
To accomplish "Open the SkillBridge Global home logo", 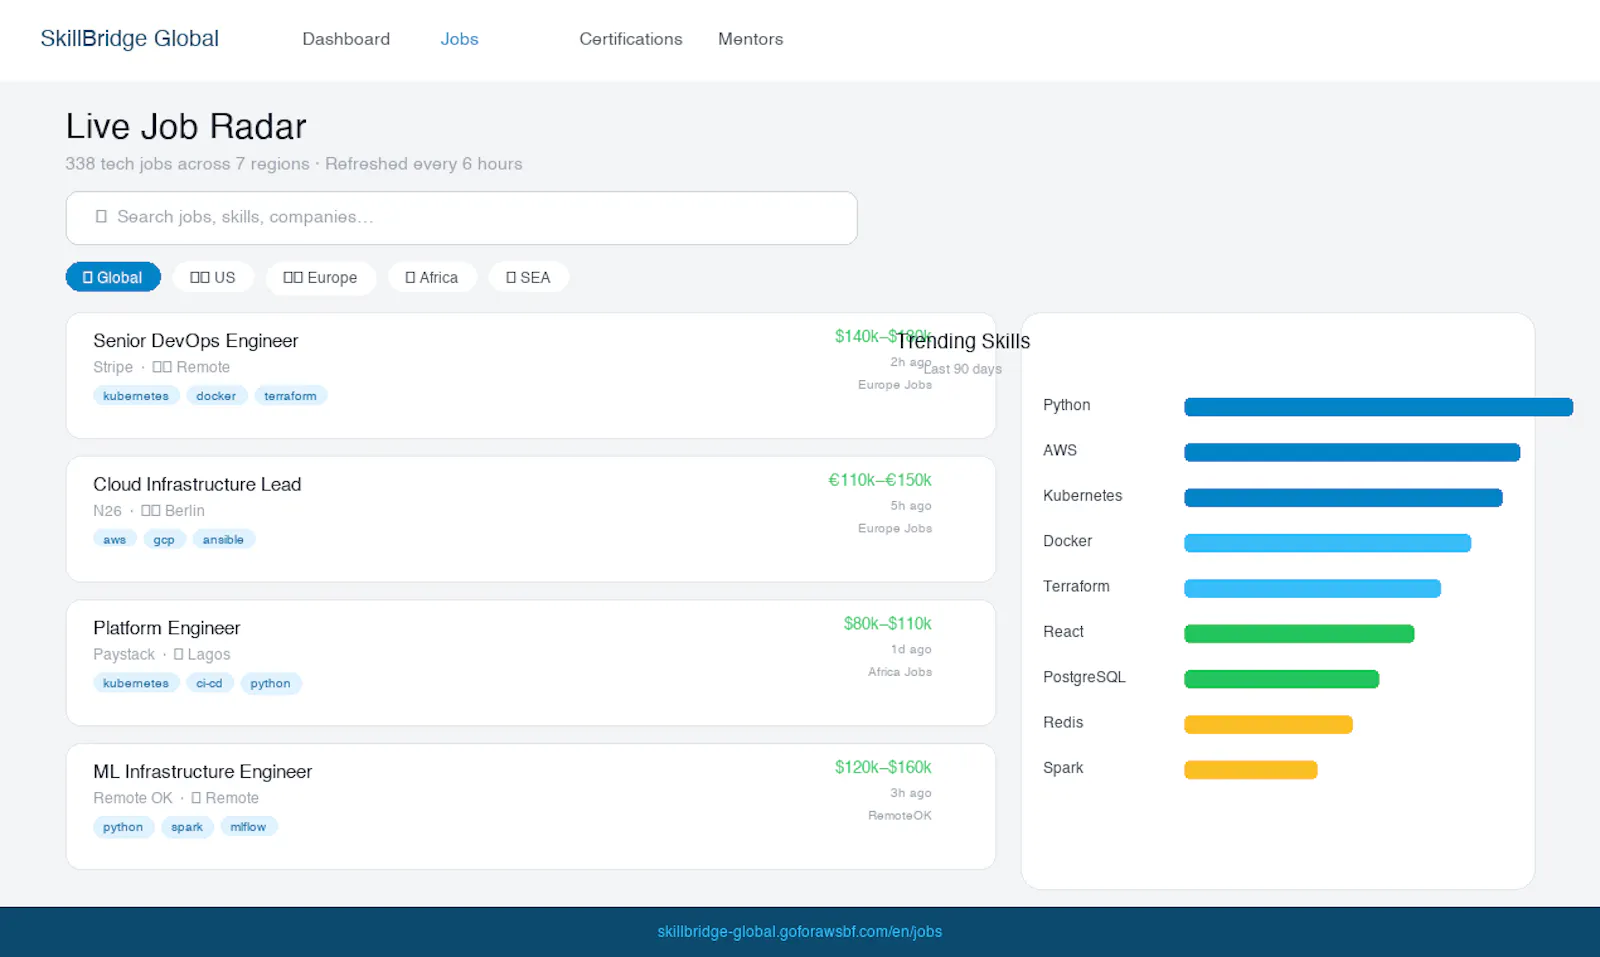I will coord(129,39).
